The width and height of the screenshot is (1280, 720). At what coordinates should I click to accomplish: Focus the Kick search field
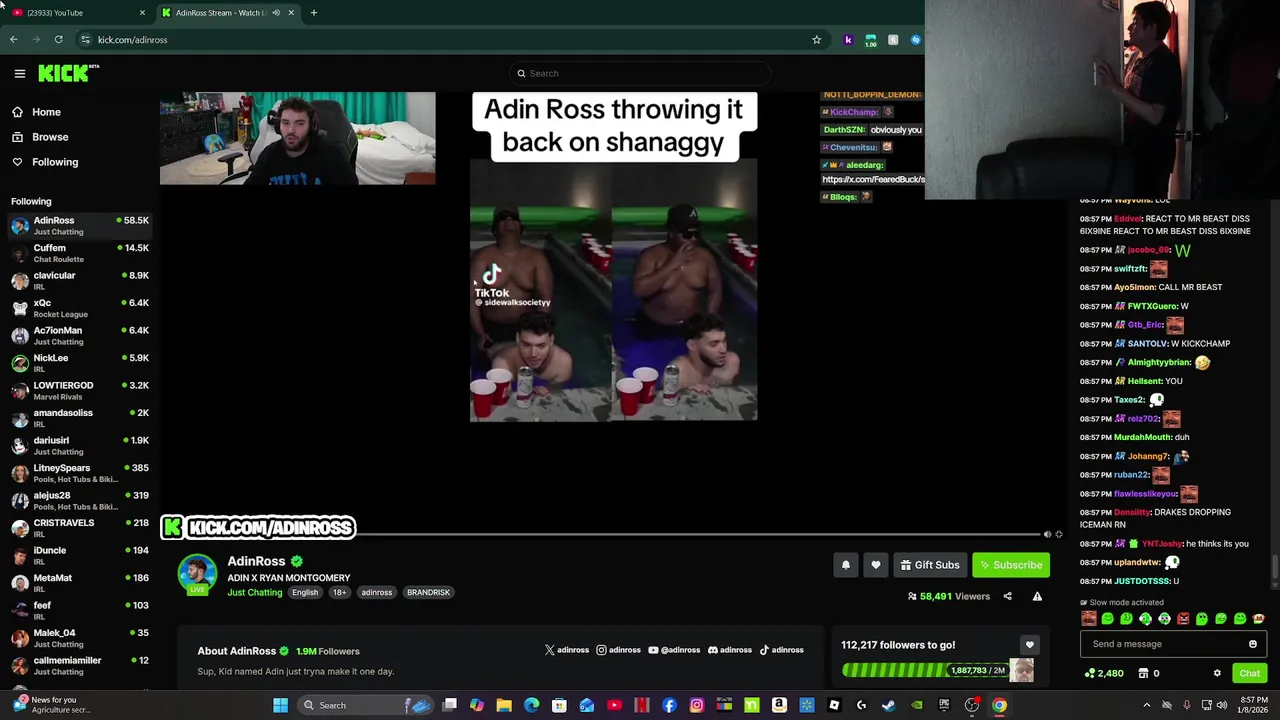(640, 73)
